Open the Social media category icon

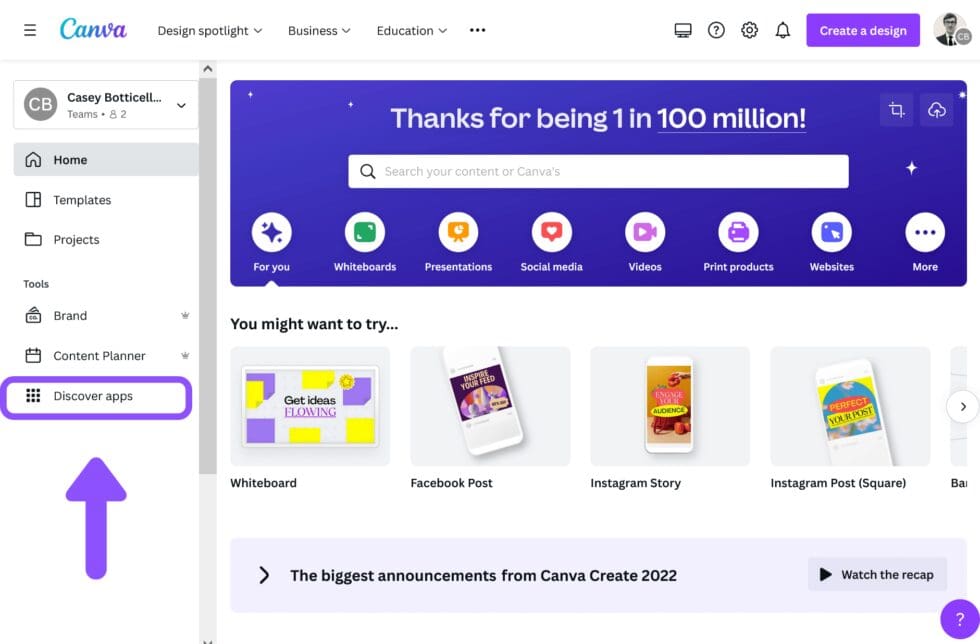pos(551,233)
